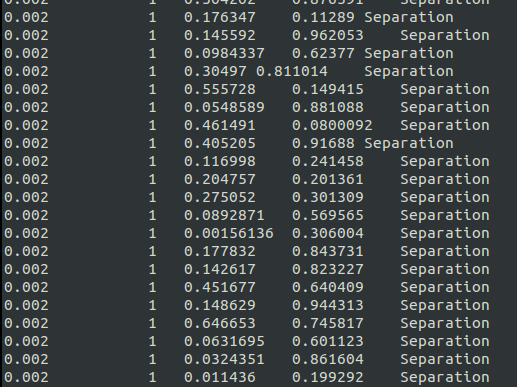
Task: Select the number 0.555728
Action: (220, 89)
